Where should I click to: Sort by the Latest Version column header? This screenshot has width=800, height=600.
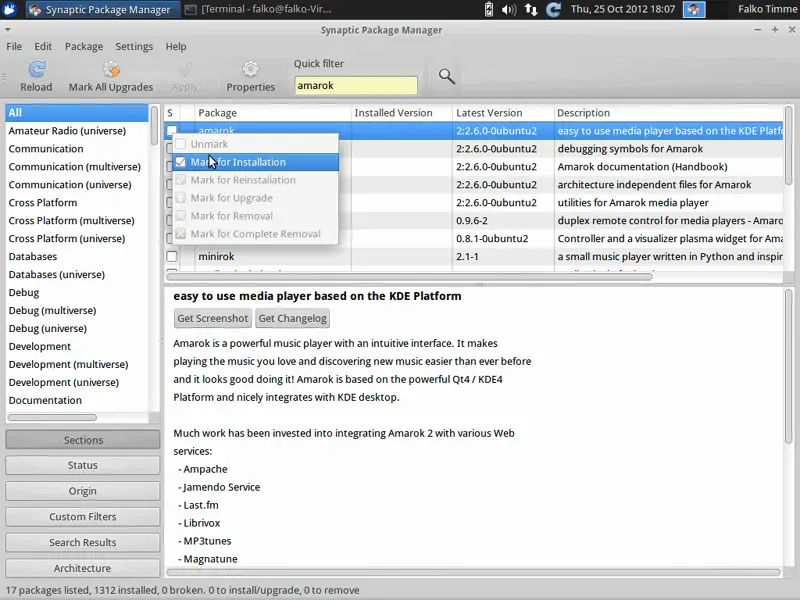point(503,113)
